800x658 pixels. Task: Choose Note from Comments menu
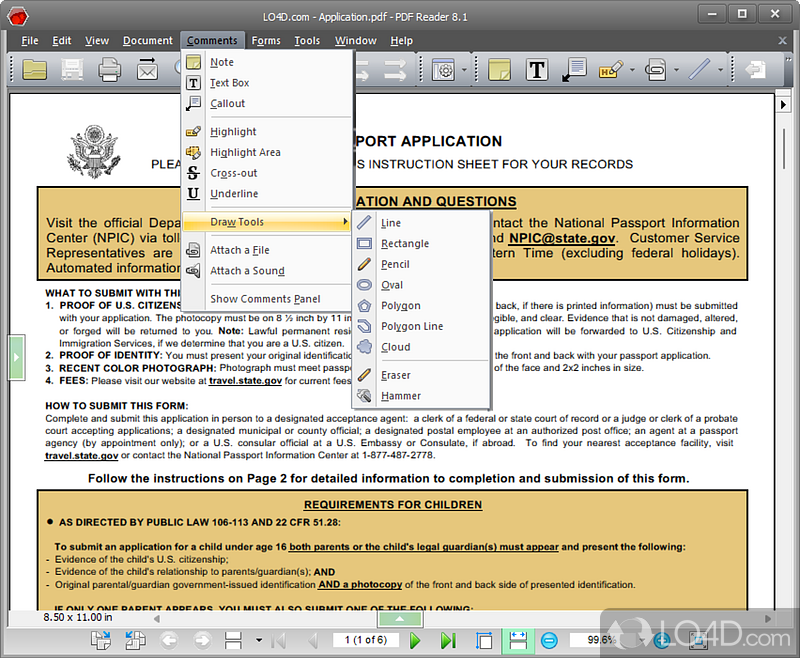(x=267, y=62)
